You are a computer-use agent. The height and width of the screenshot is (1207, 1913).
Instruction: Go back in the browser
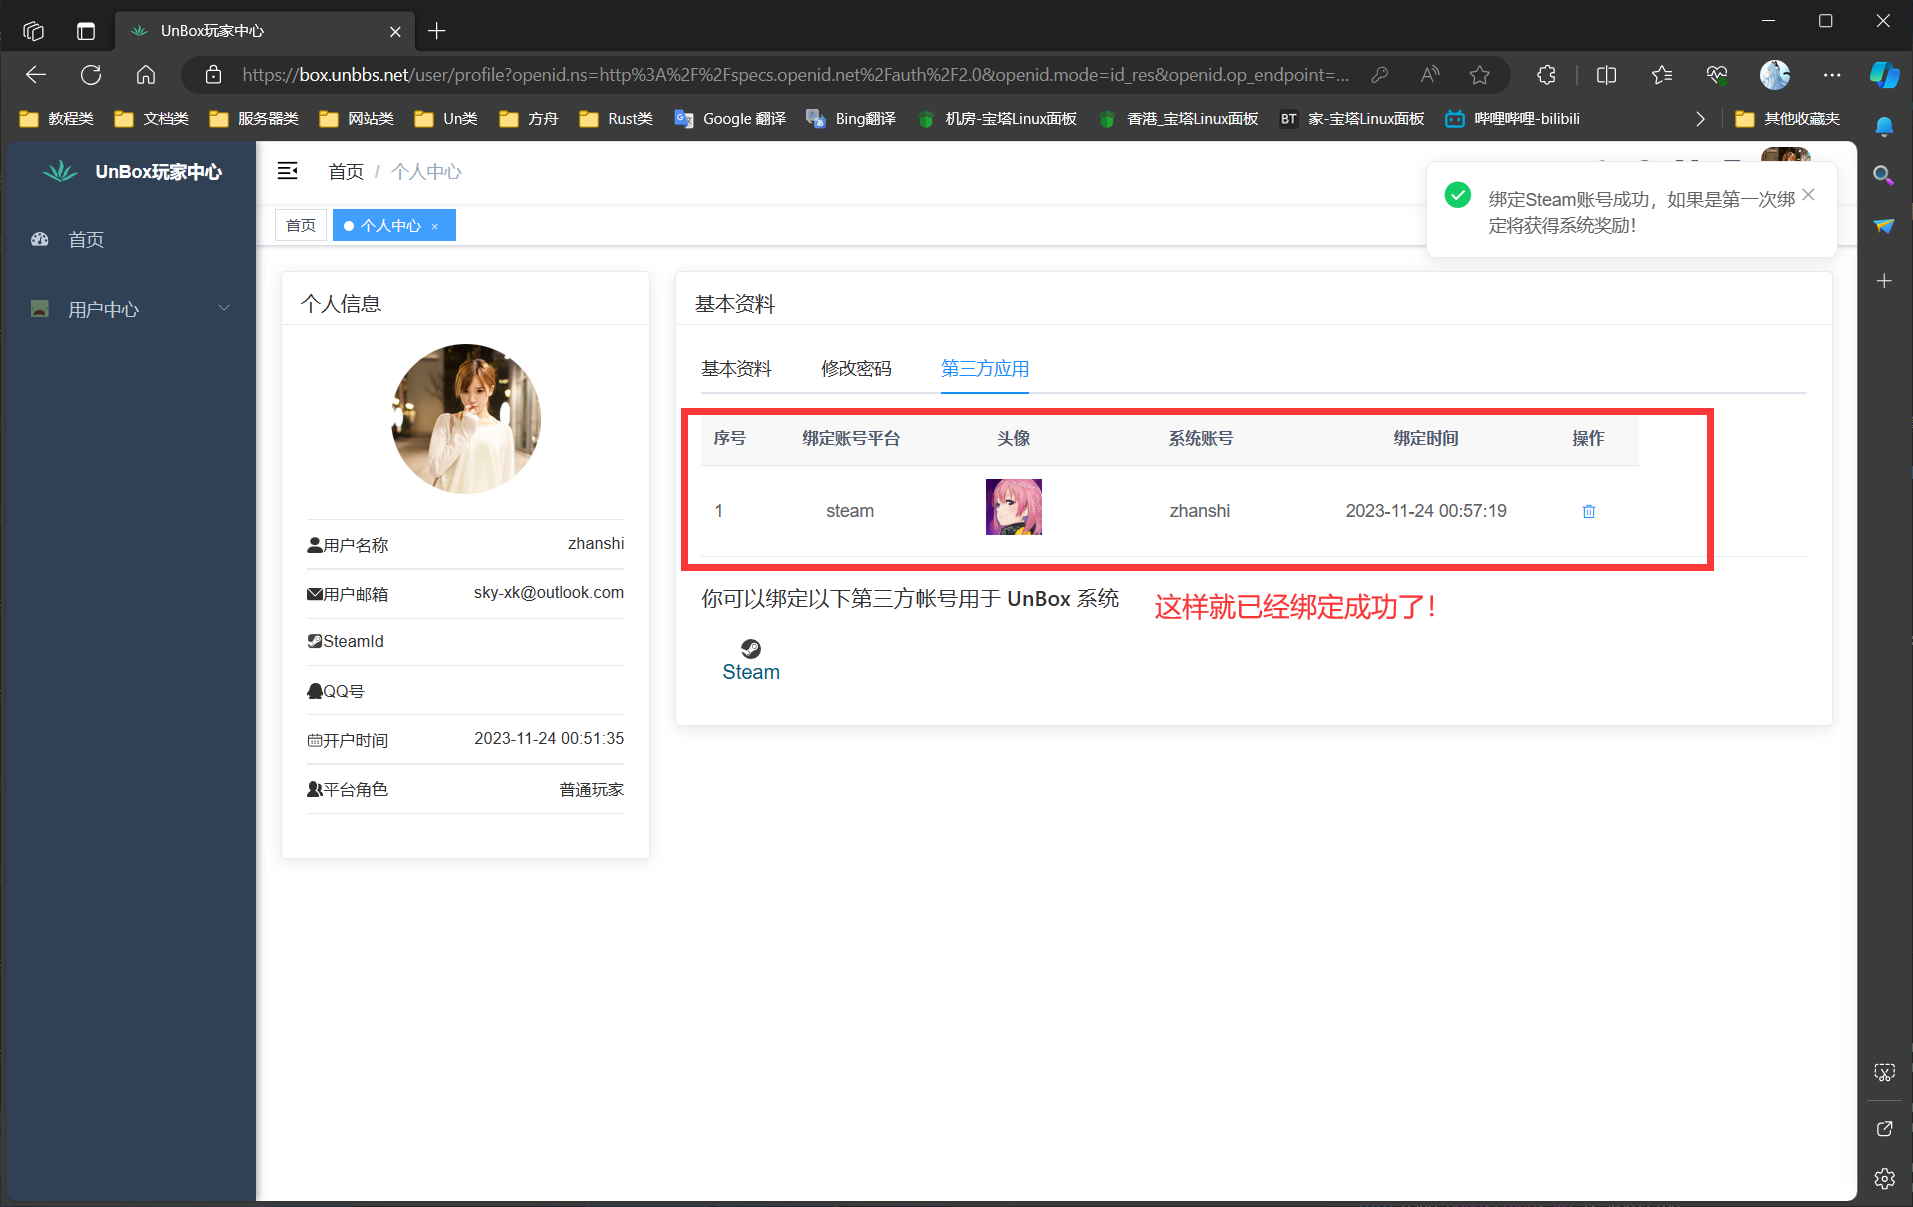[36, 75]
